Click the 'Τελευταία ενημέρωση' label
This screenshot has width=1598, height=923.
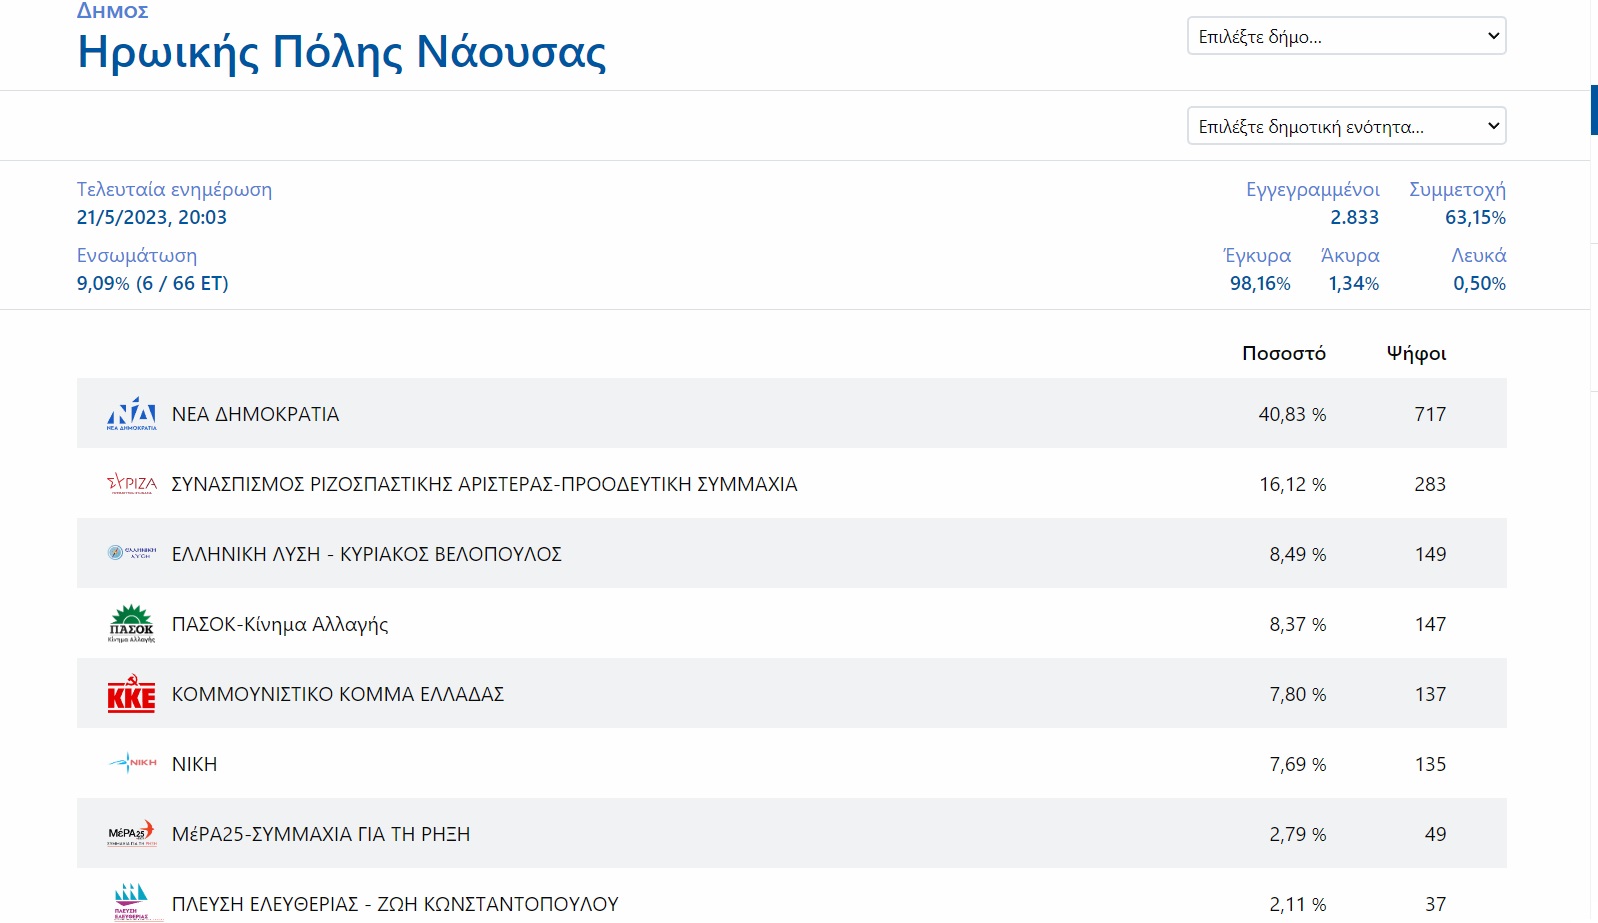174,190
